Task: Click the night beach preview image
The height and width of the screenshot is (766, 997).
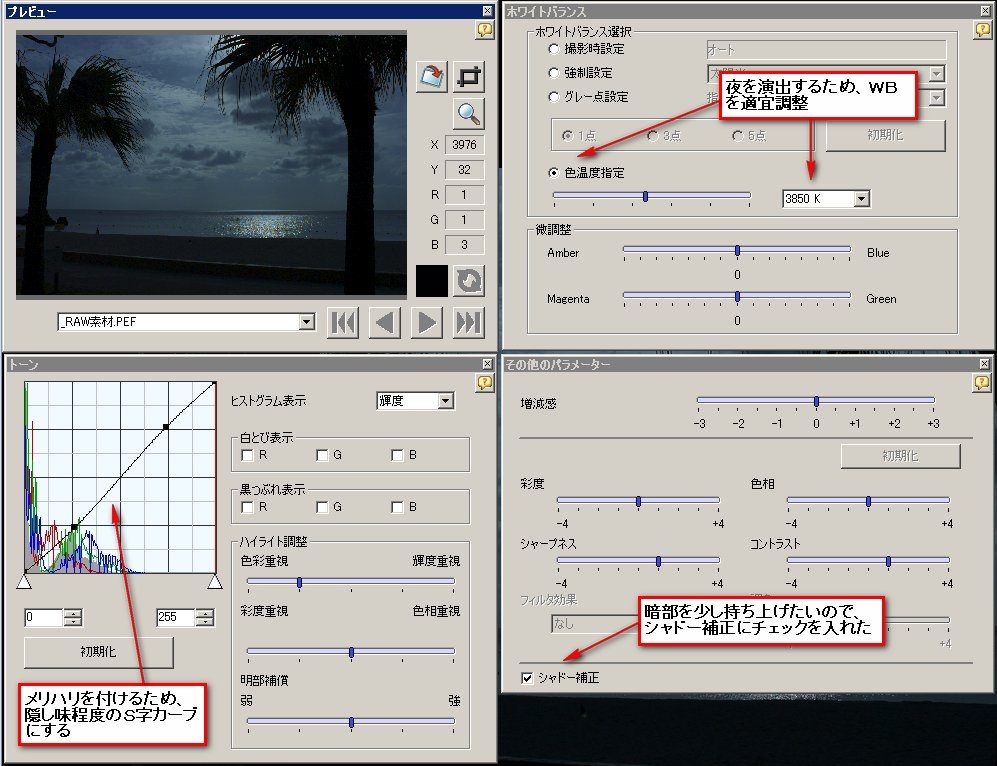Action: click(211, 165)
